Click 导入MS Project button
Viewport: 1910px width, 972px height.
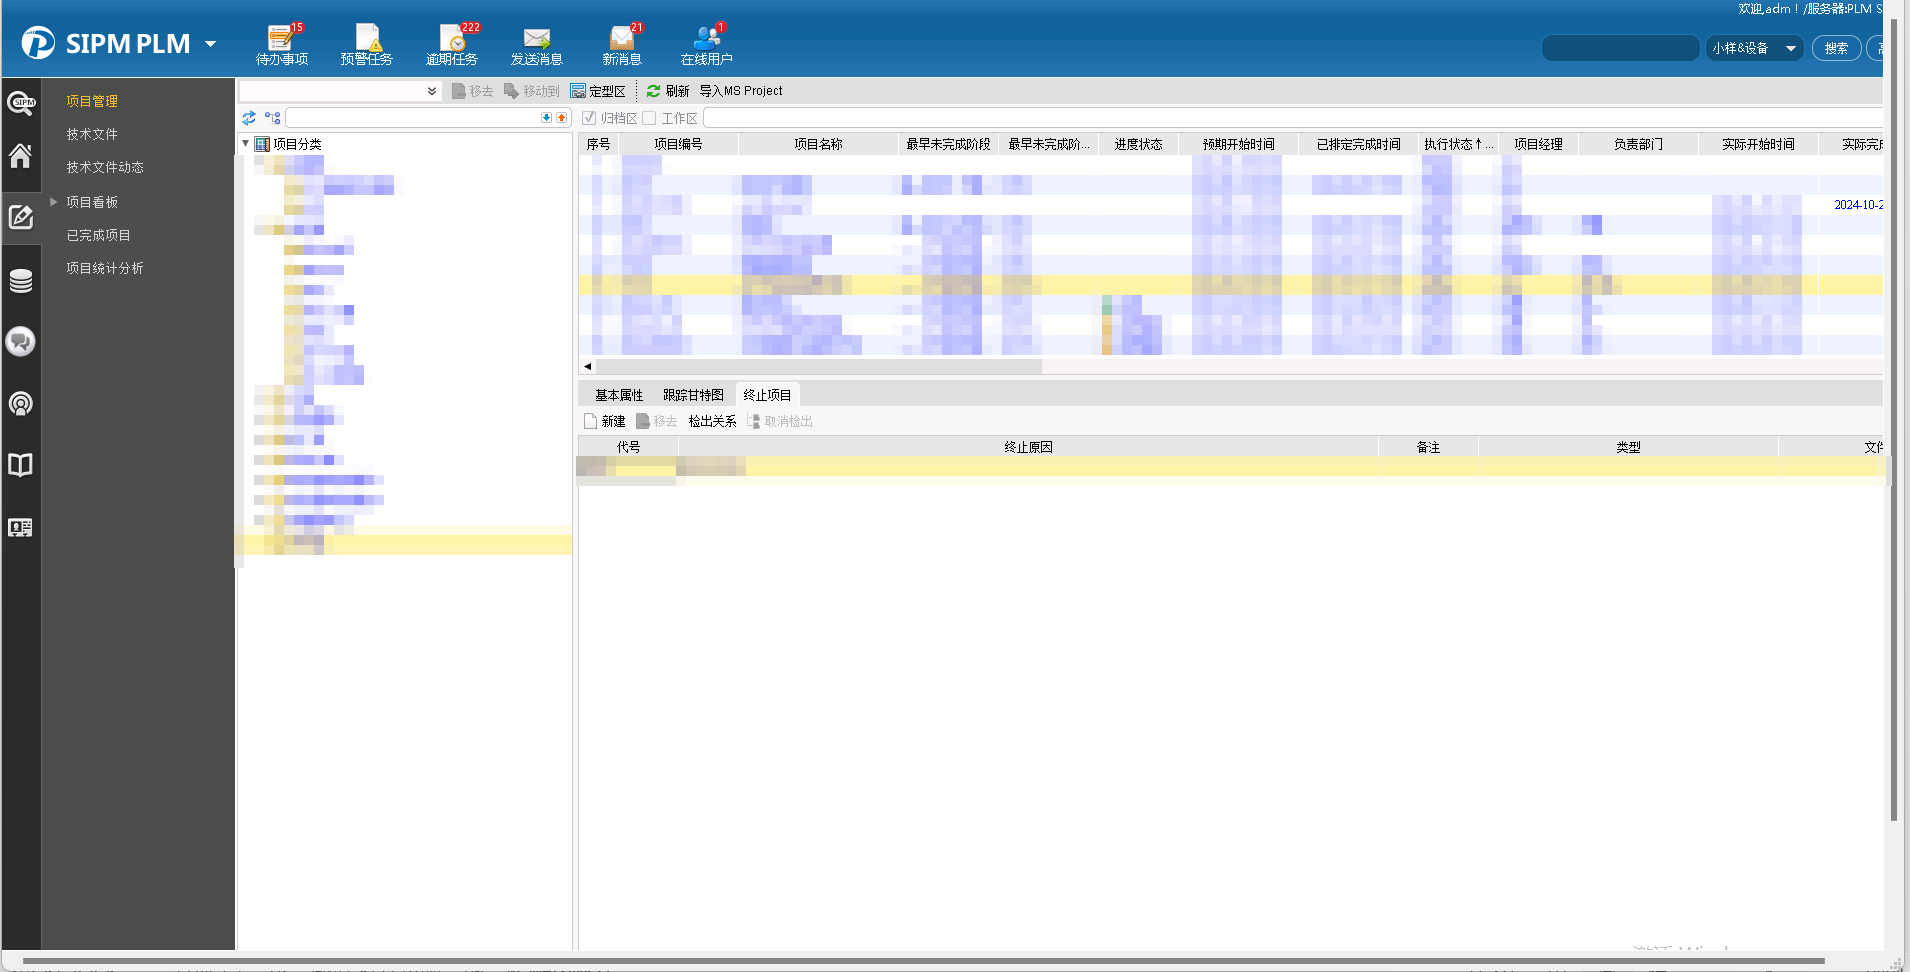click(x=741, y=91)
